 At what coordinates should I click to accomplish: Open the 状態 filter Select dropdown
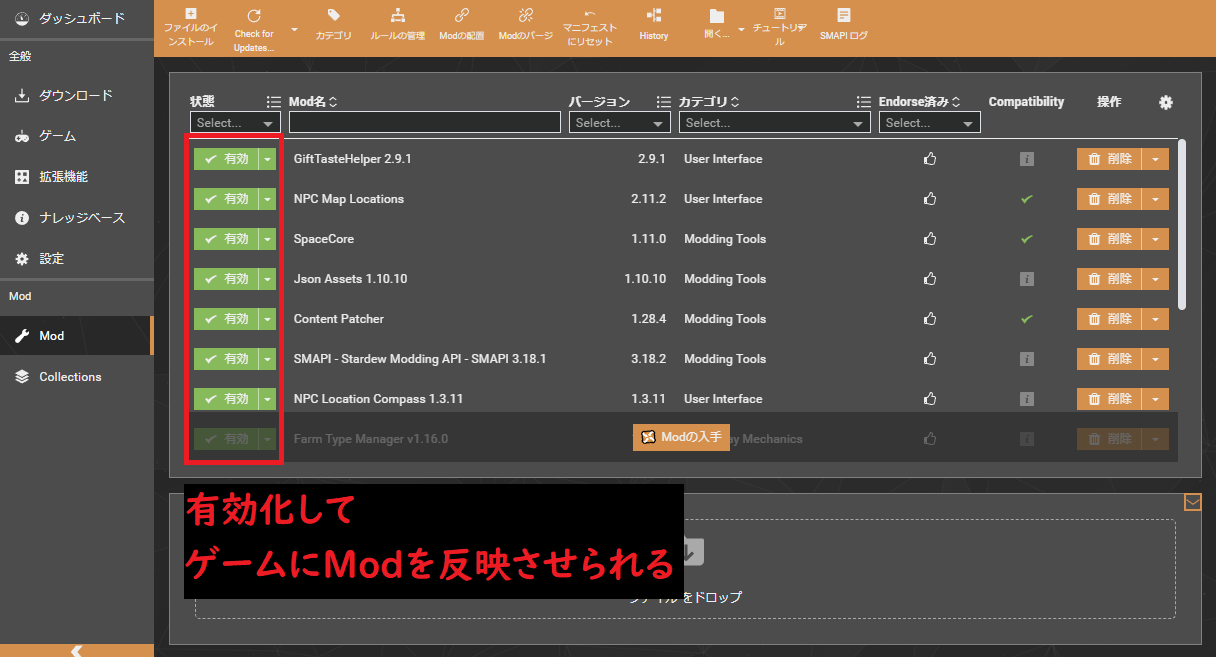(234, 122)
